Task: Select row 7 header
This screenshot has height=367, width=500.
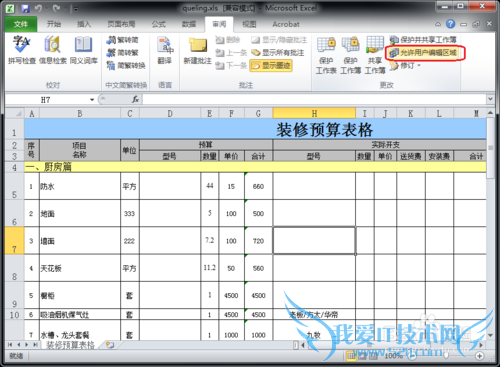Action: pos(14,240)
